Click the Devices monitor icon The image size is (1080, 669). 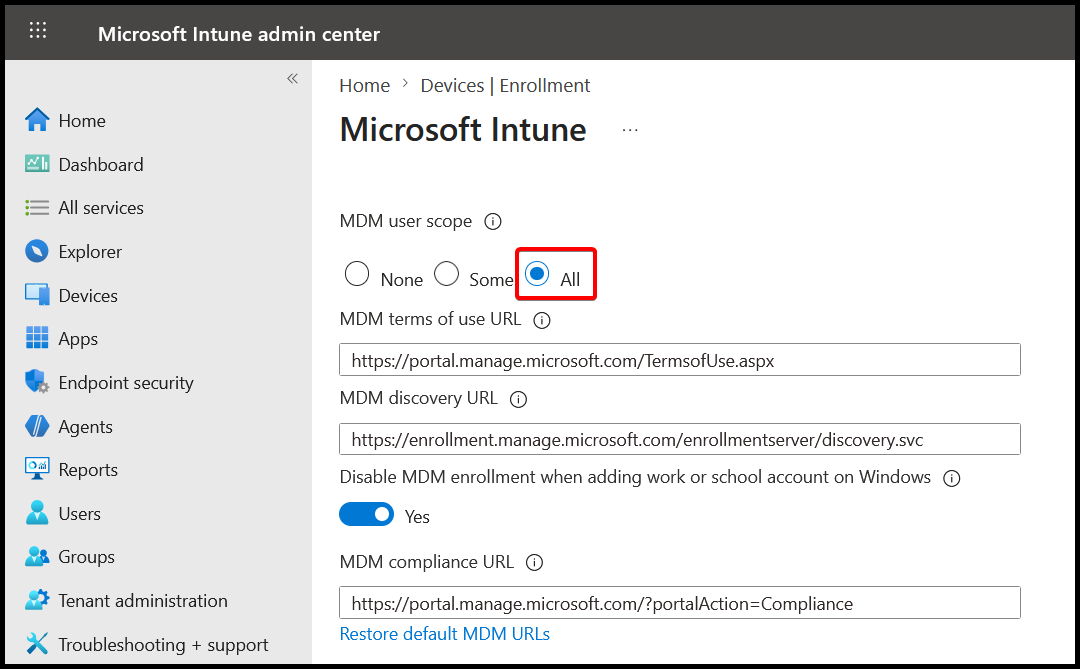tap(37, 295)
